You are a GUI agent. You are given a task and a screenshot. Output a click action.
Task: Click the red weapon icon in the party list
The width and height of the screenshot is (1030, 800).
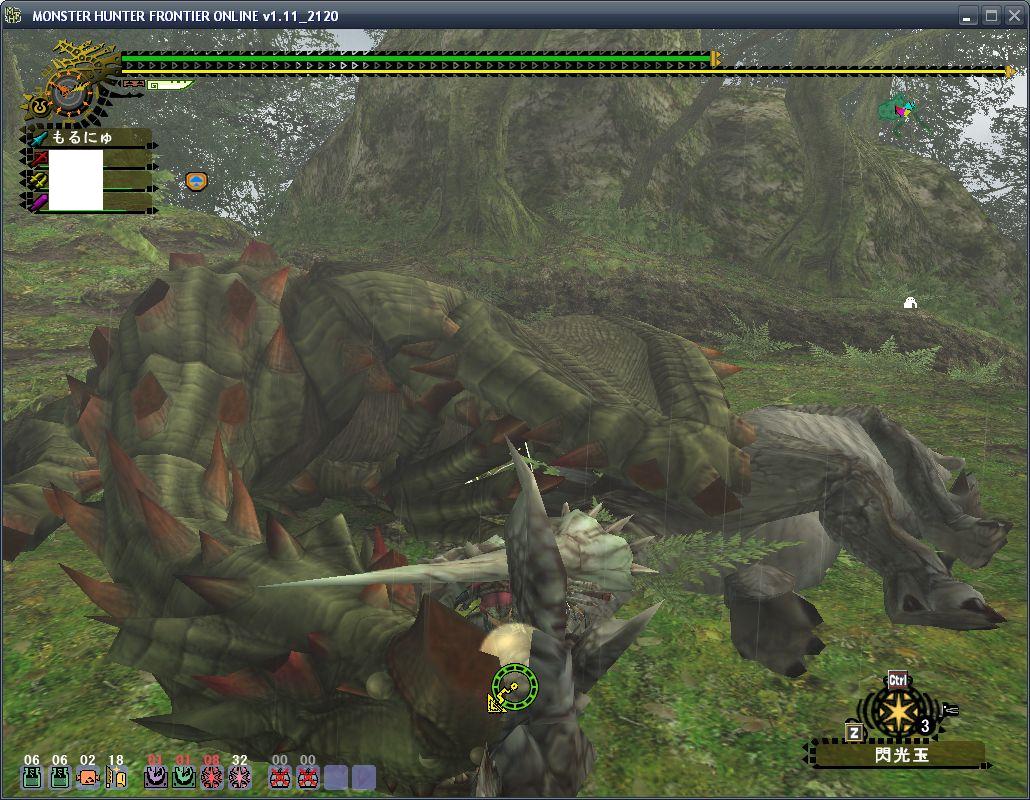40,158
